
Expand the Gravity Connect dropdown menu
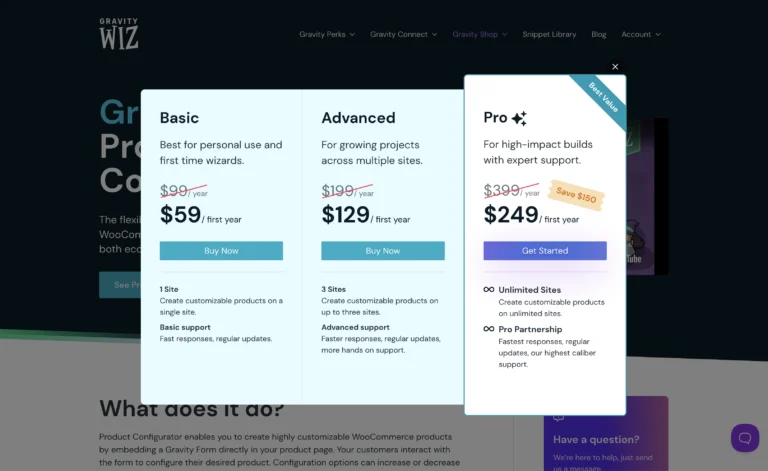403,34
